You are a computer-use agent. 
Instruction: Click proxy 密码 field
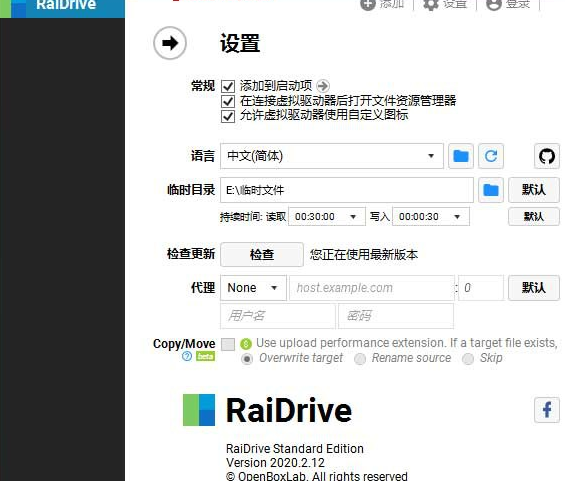pos(396,316)
